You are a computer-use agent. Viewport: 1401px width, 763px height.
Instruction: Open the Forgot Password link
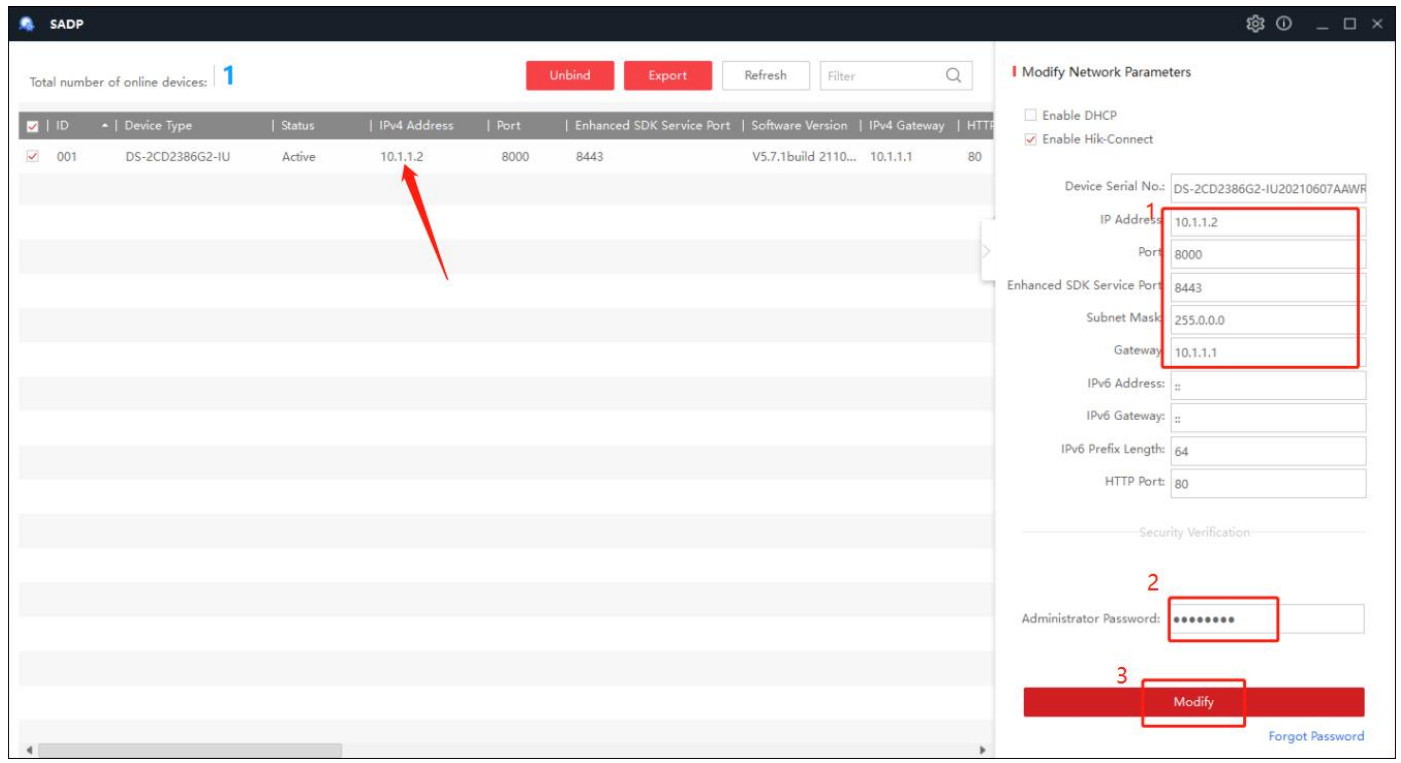tap(1315, 736)
